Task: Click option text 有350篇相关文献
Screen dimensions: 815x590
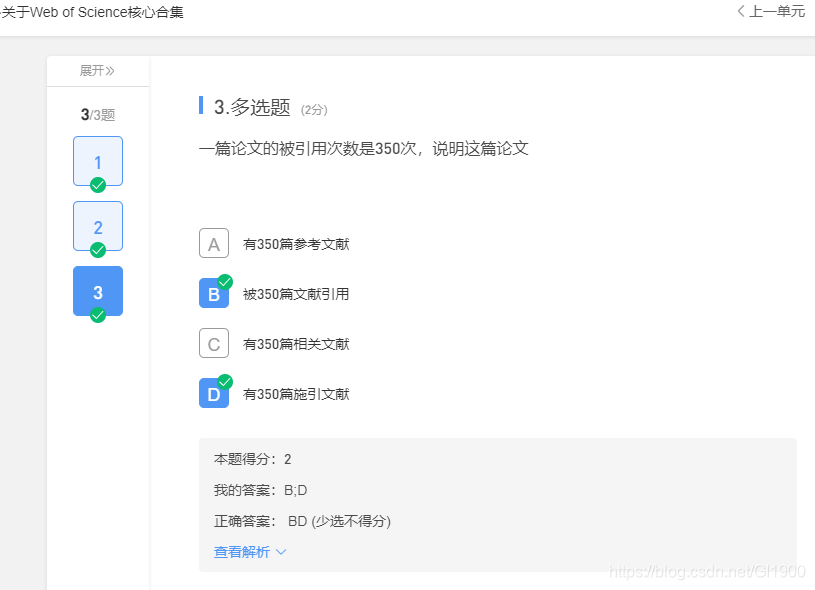Action: [296, 344]
